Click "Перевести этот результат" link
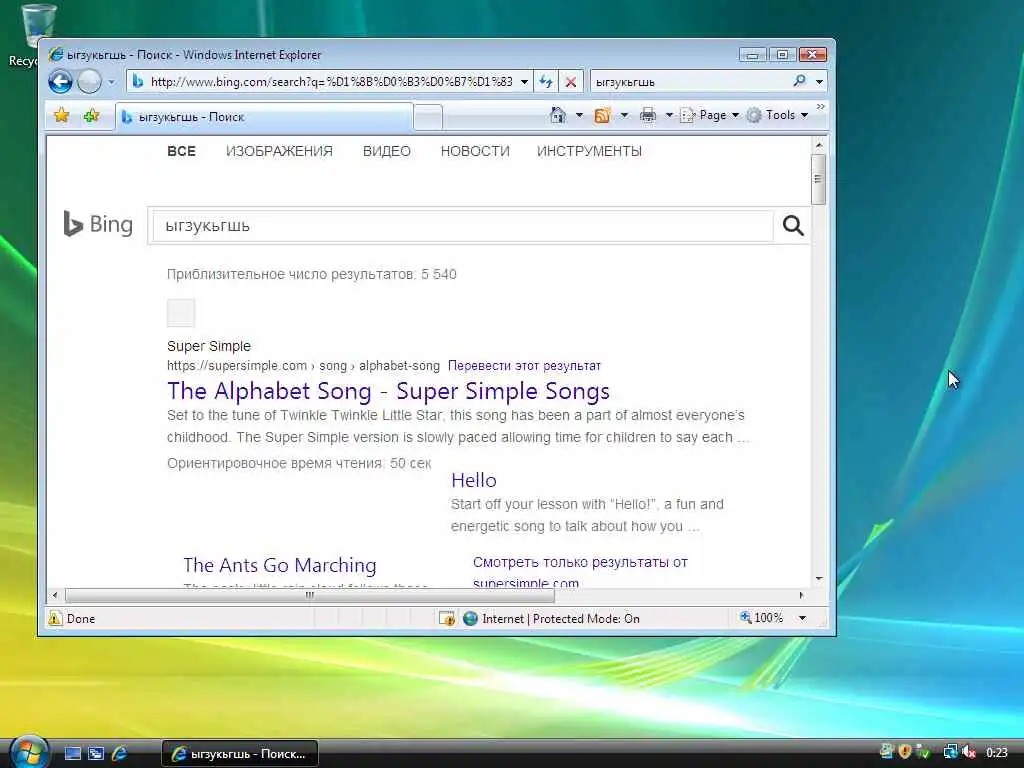Image resolution: width=1024 pixels, height=768 pixels. click(x=524, y=366)
